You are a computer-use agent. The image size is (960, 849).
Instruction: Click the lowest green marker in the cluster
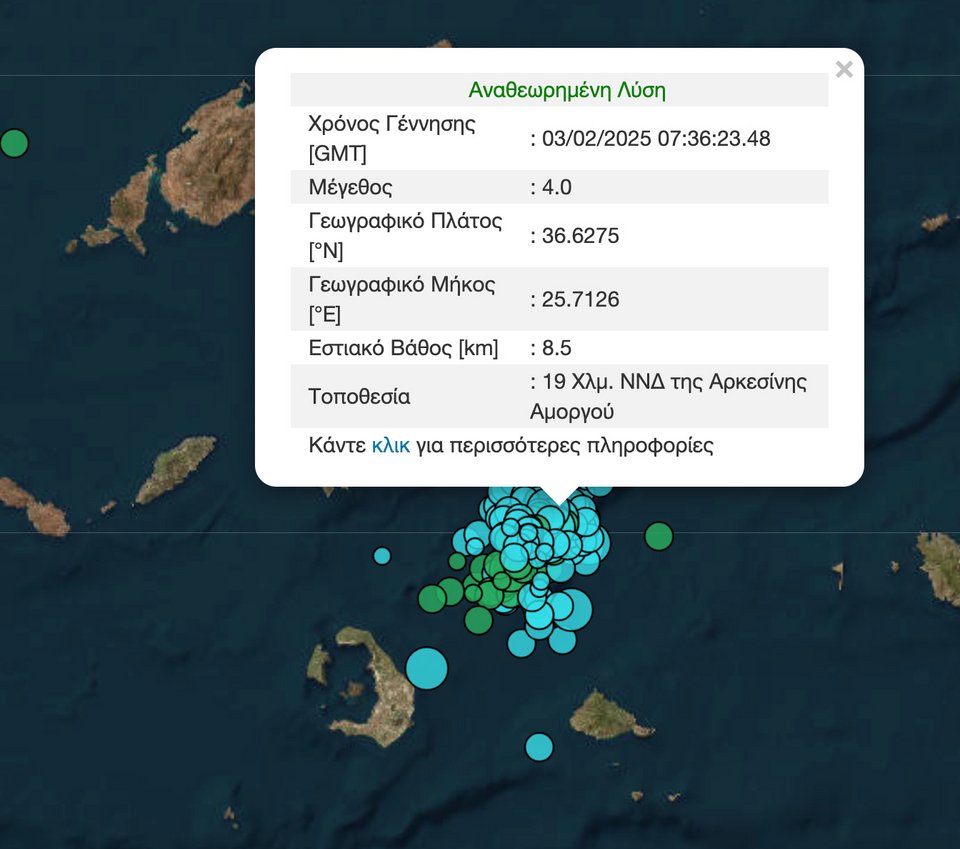point(478,621)
